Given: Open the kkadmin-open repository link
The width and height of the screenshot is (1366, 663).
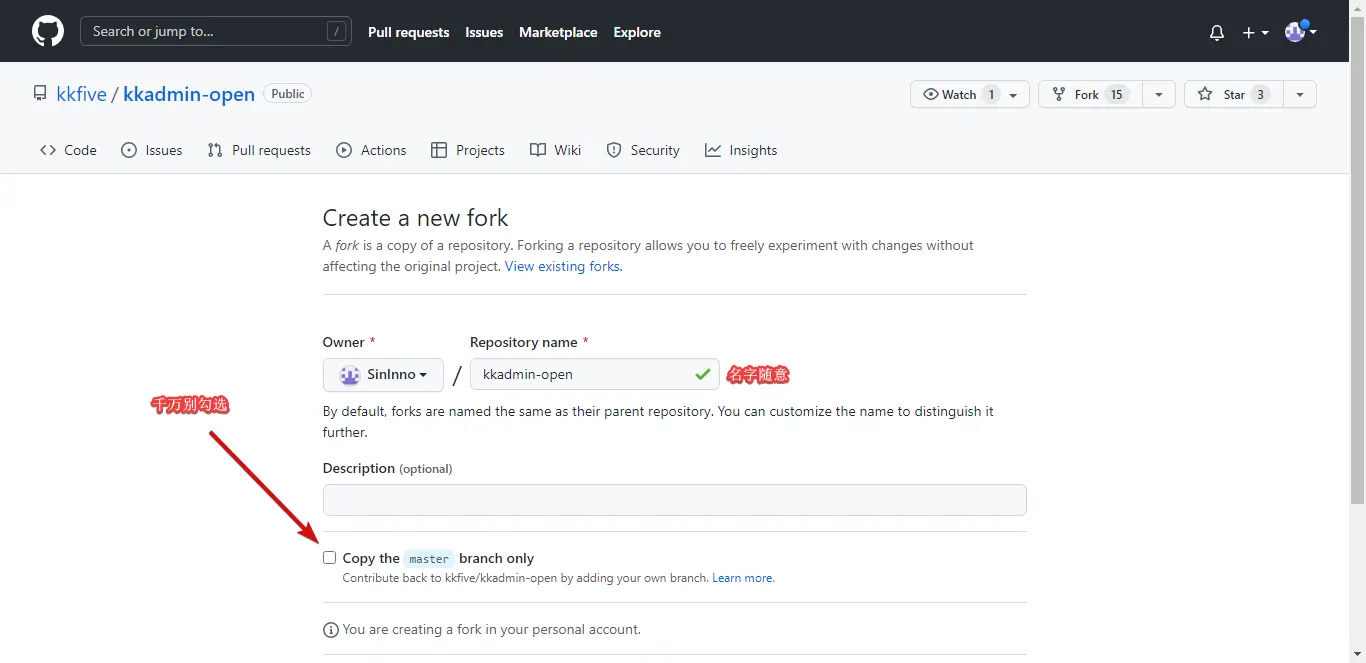Looking at the screenshot, I should coord(189,94).
